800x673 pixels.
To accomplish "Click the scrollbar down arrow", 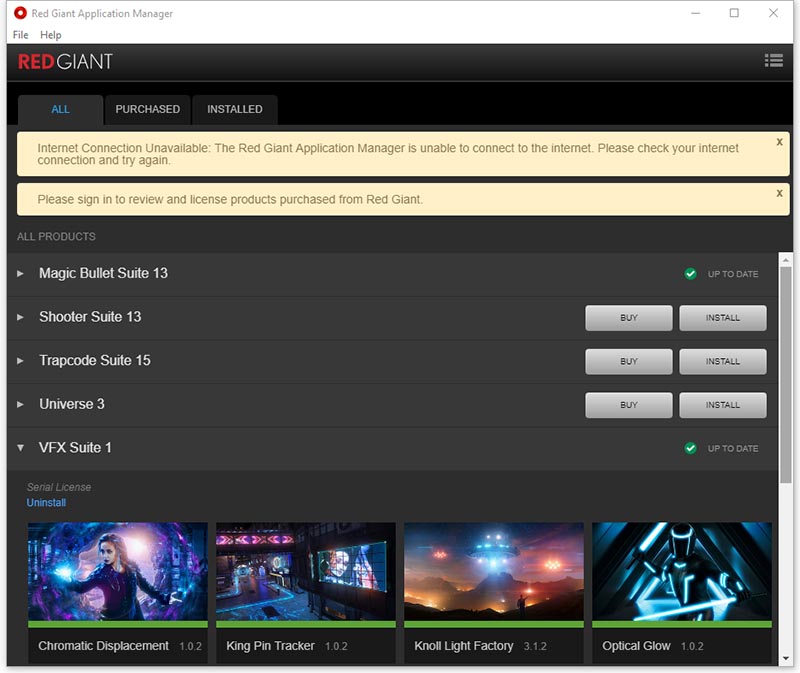I will point(785,658).
